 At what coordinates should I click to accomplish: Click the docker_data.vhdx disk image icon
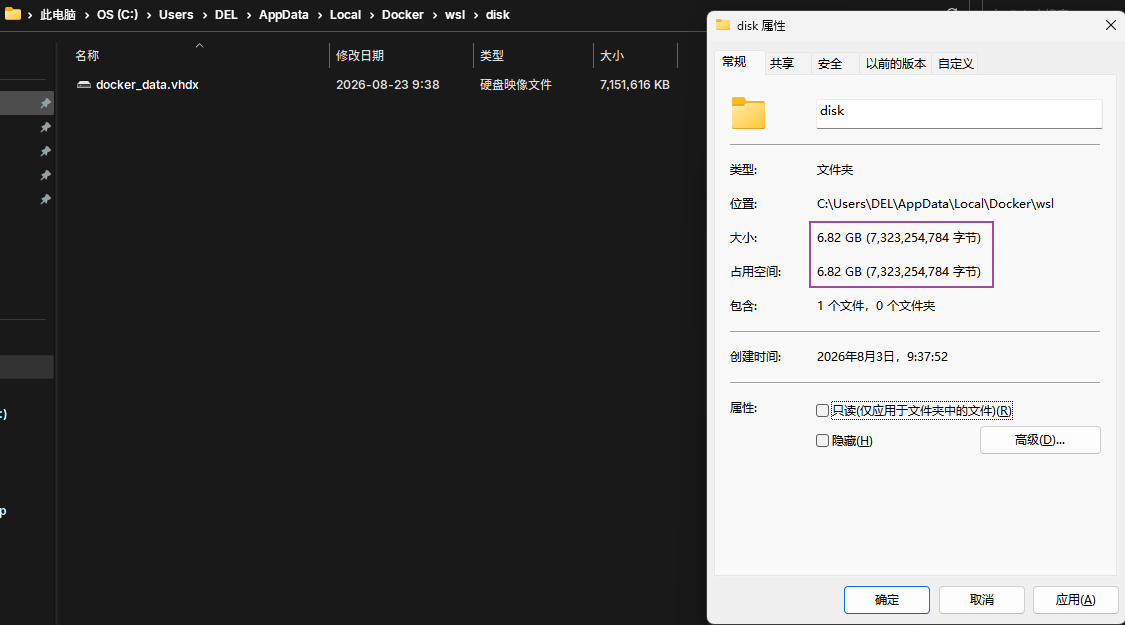tap(84, 85)
